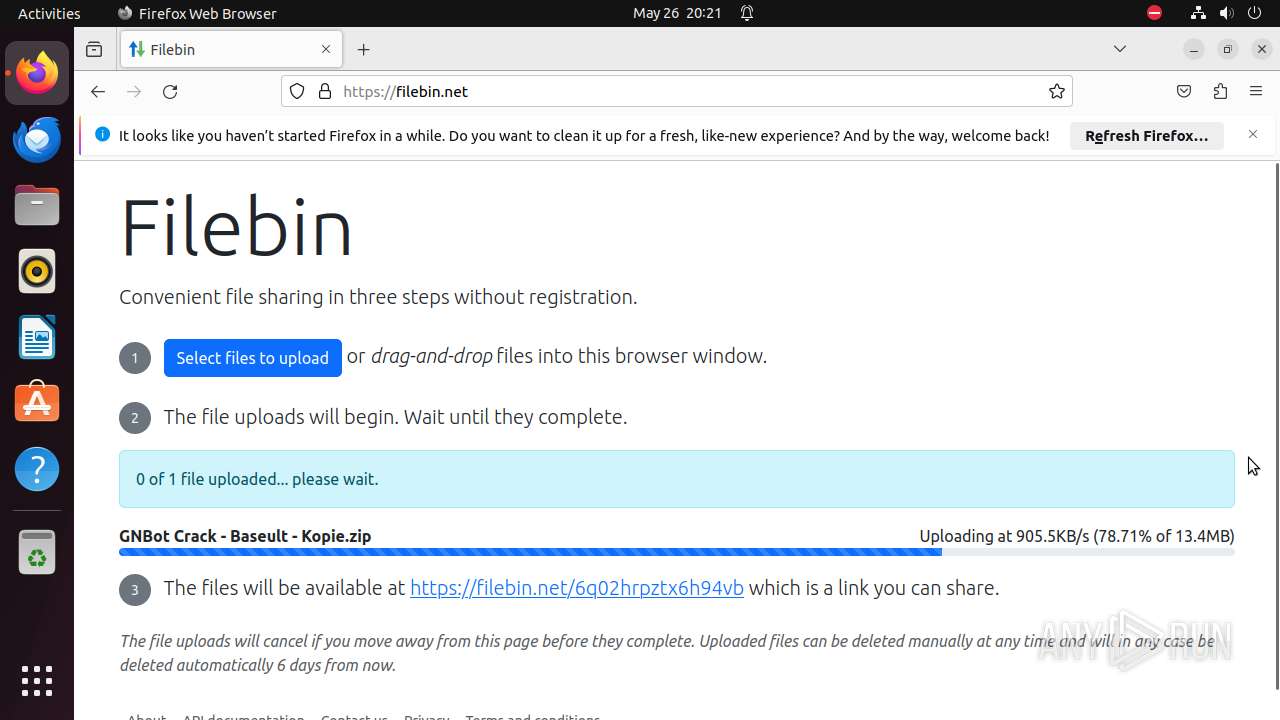
Task: Dismiss the Refresh Firefox notification bar
Action: tap(1253, 134)
